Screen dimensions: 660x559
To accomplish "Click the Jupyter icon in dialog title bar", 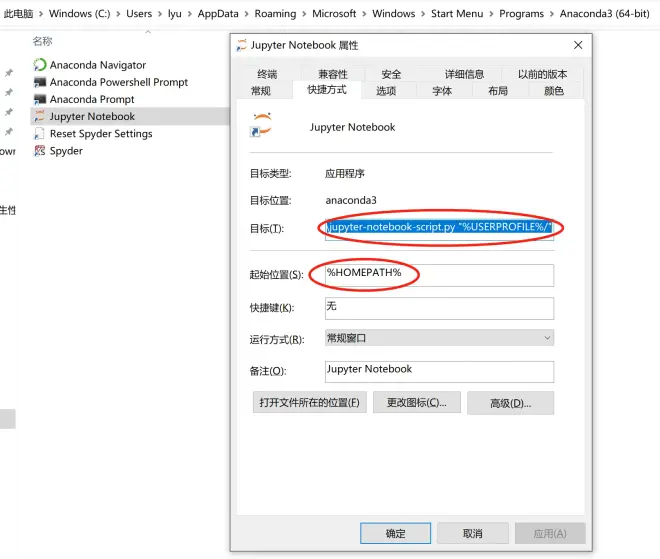I will pos(242,45).
